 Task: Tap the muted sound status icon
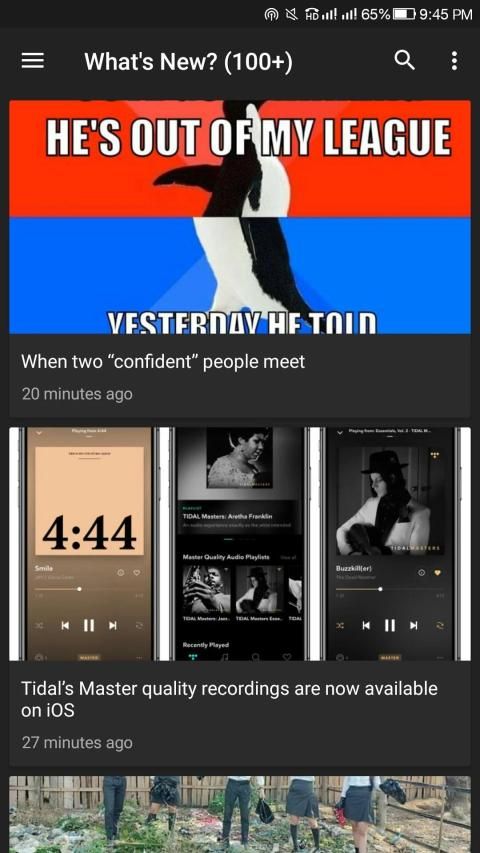[292, 15]
